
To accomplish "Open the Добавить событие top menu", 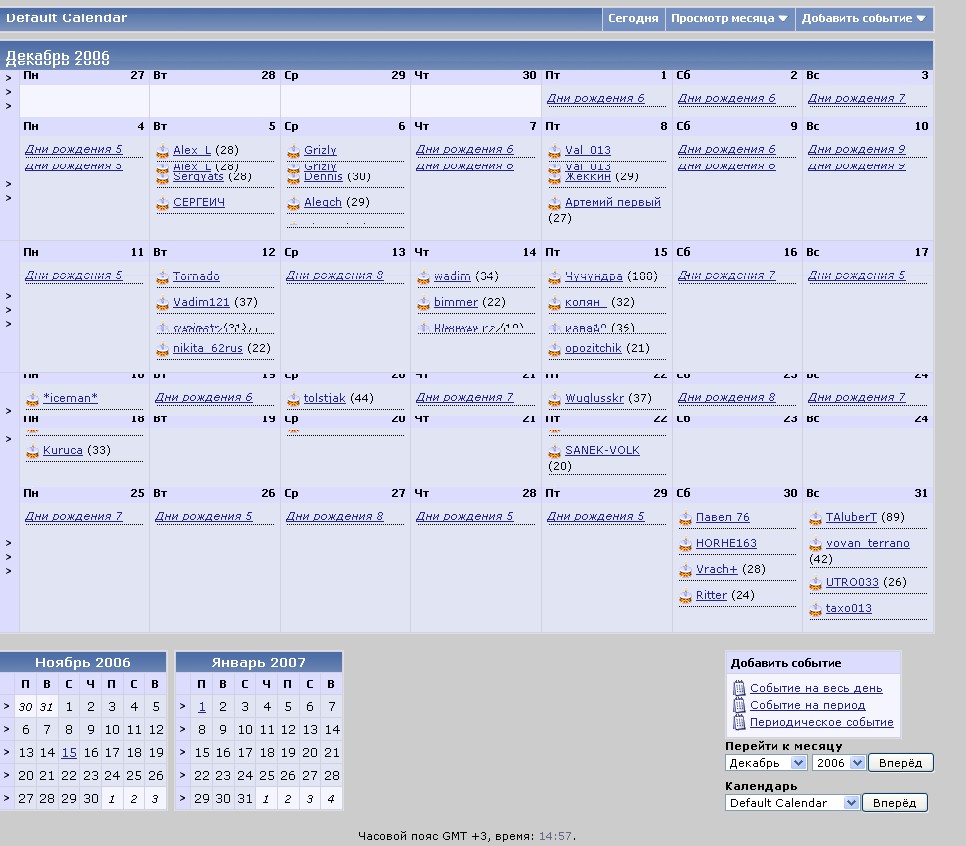I will (x=863, y=18).
